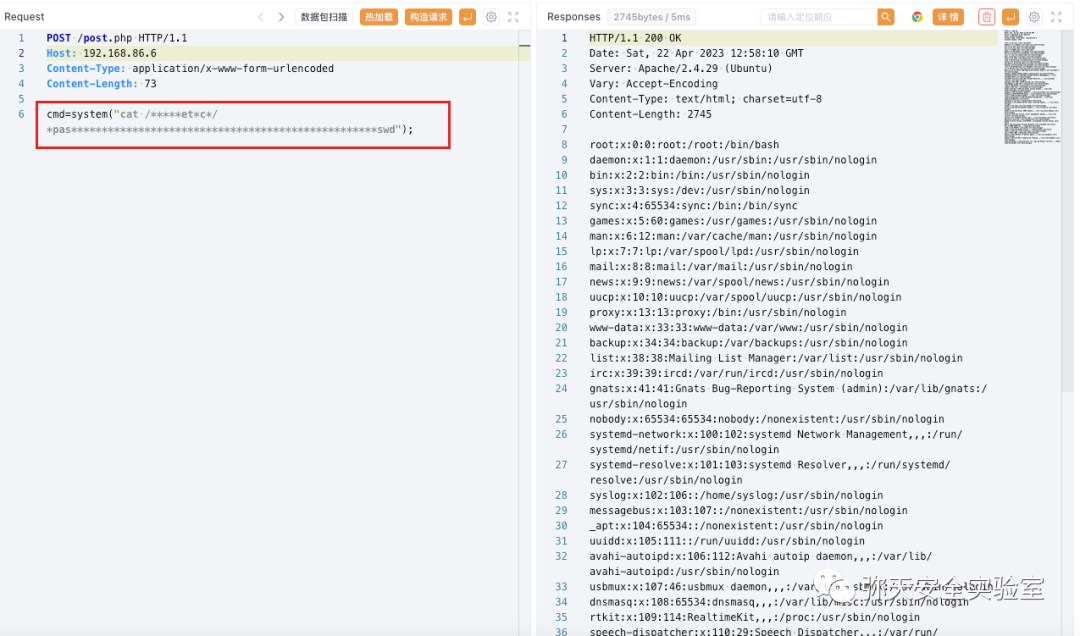Go to next request using right chevron
The width and height of the screenshot is (1080, 636).
pos(281,17)
